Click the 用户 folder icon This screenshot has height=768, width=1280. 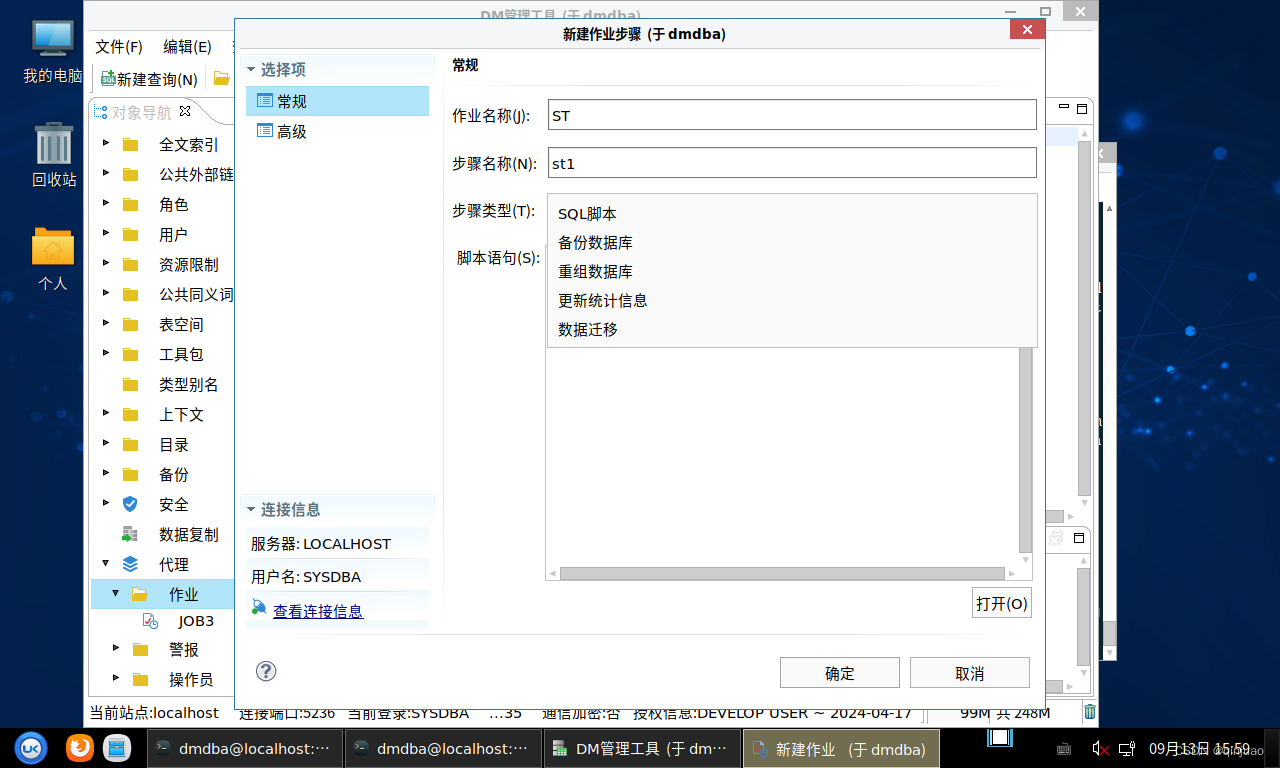tap(131, 235)
